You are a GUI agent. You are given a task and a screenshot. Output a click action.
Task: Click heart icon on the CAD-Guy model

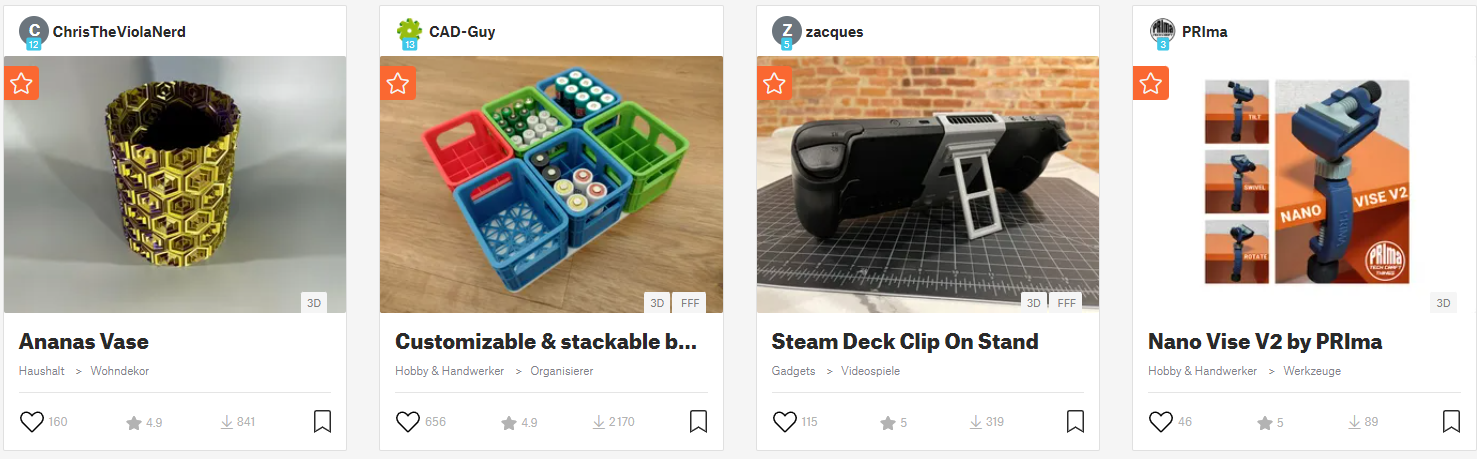pyautogui.click(x=408, y=422)
